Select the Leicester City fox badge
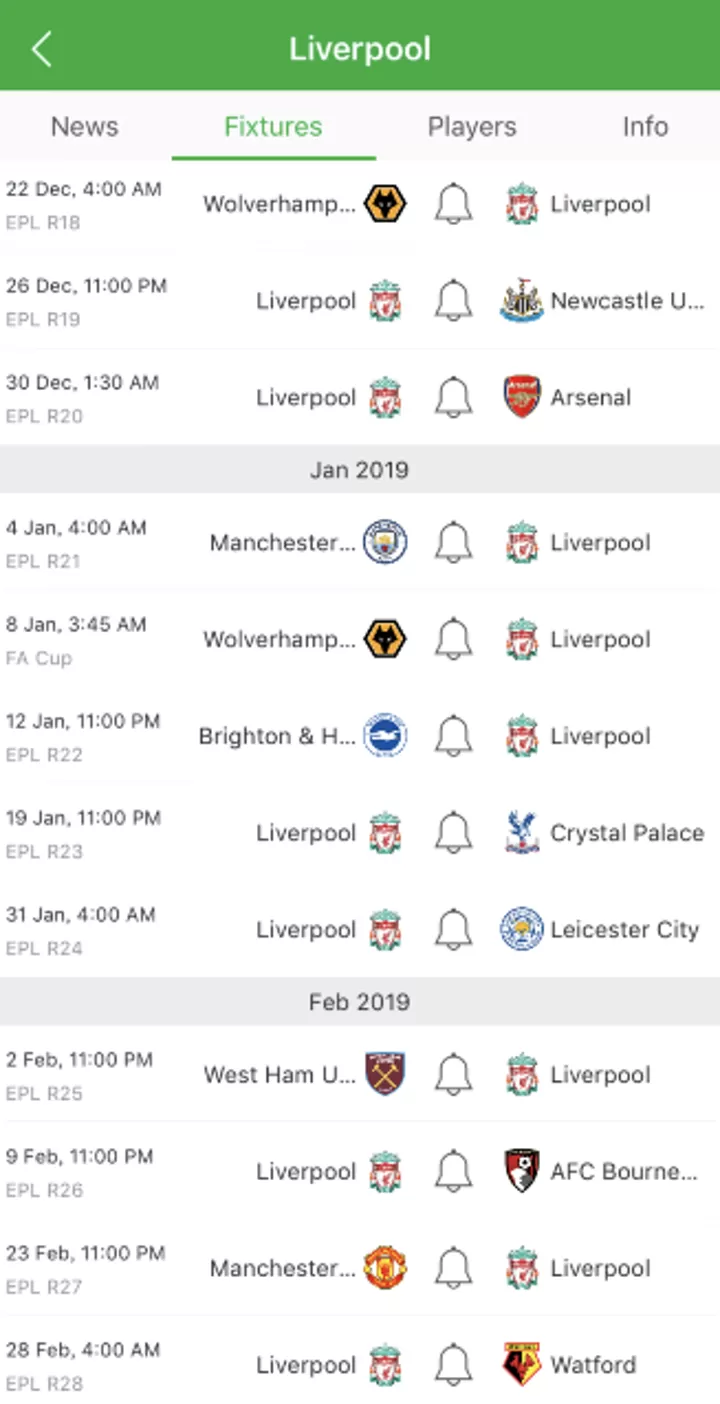Image resolution: width=720 pixels, height=1404 pixels. 522,929
